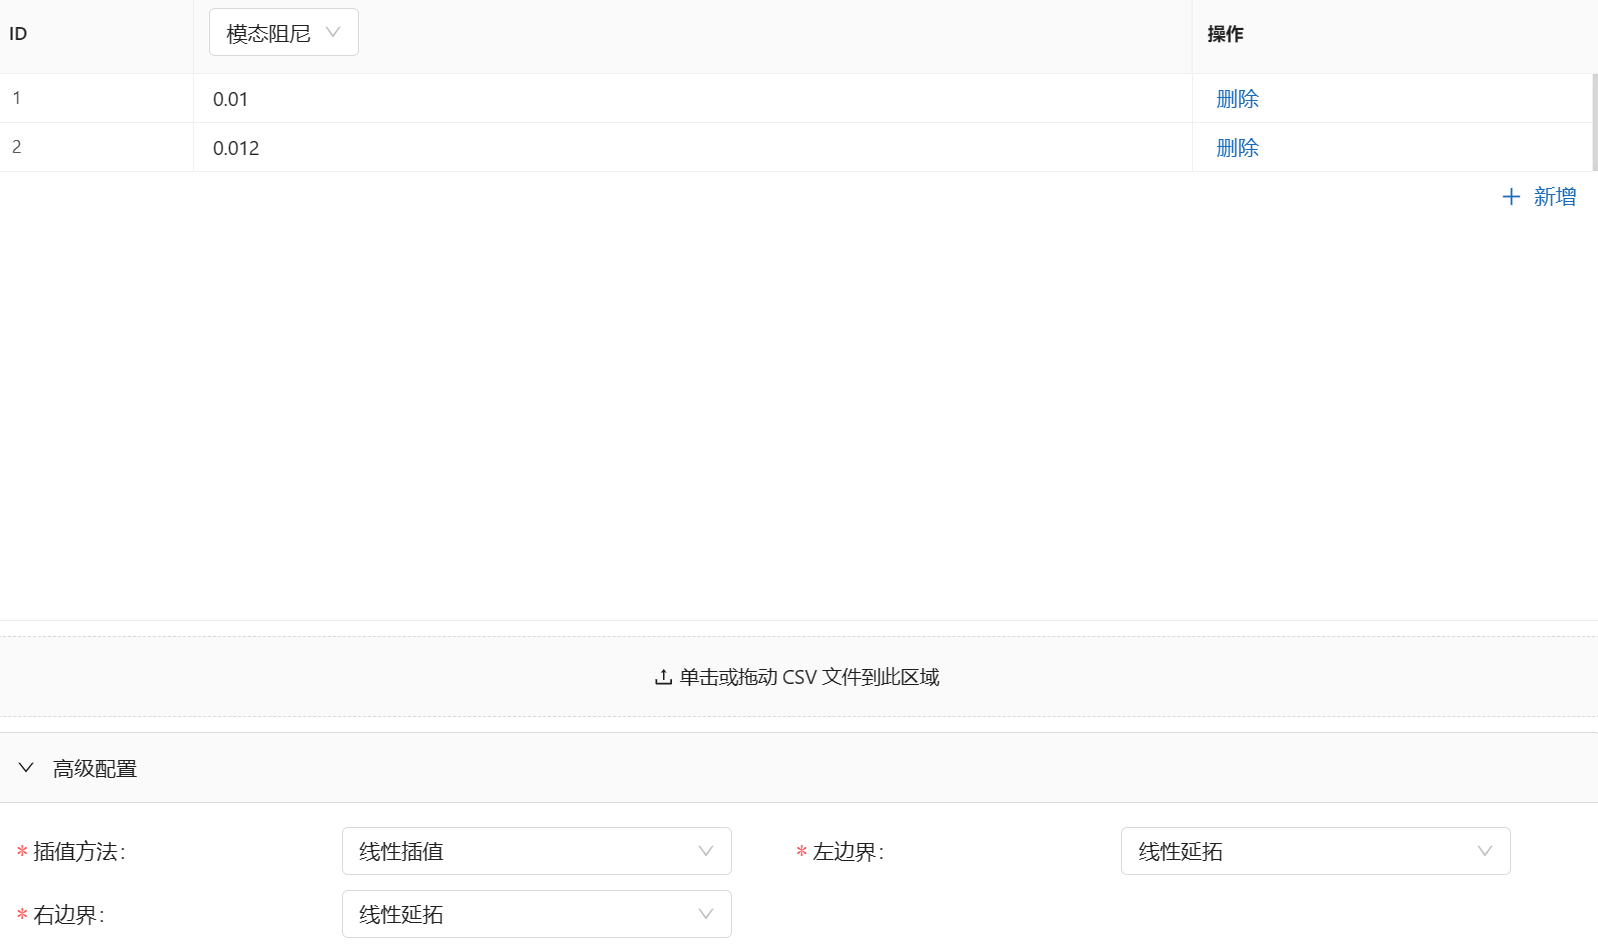Click the arrow of 左边界 select

tap(1485, 851)
